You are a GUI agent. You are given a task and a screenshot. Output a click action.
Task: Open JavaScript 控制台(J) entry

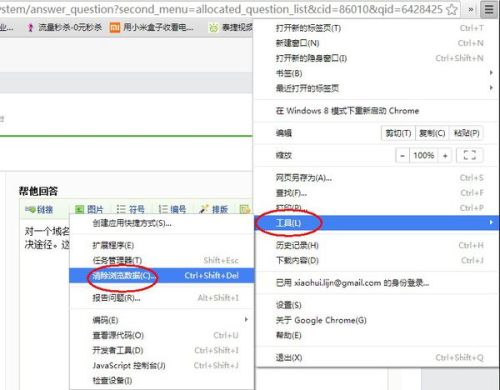(162, 366)
